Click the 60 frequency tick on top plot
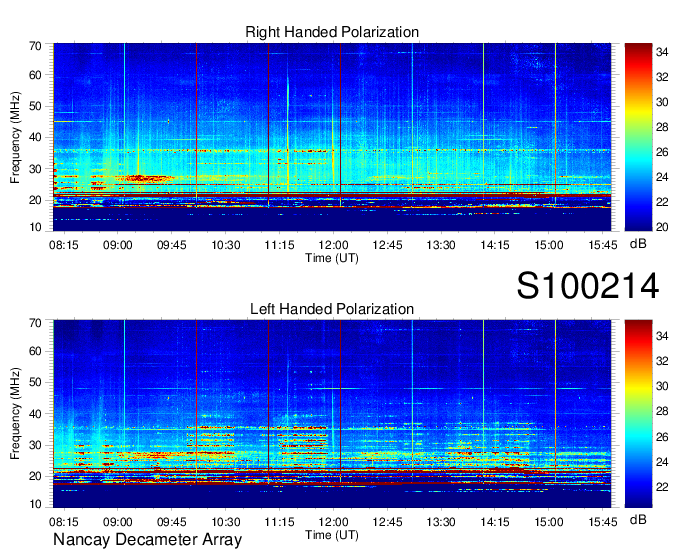Viewport: 680px width, 552px height. [x=35, y=75]
